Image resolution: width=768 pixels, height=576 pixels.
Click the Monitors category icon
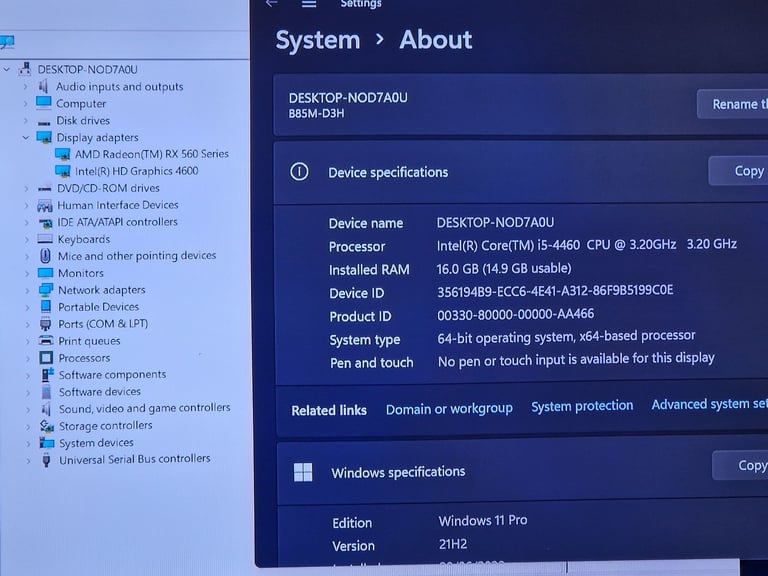tap(46, 273)
